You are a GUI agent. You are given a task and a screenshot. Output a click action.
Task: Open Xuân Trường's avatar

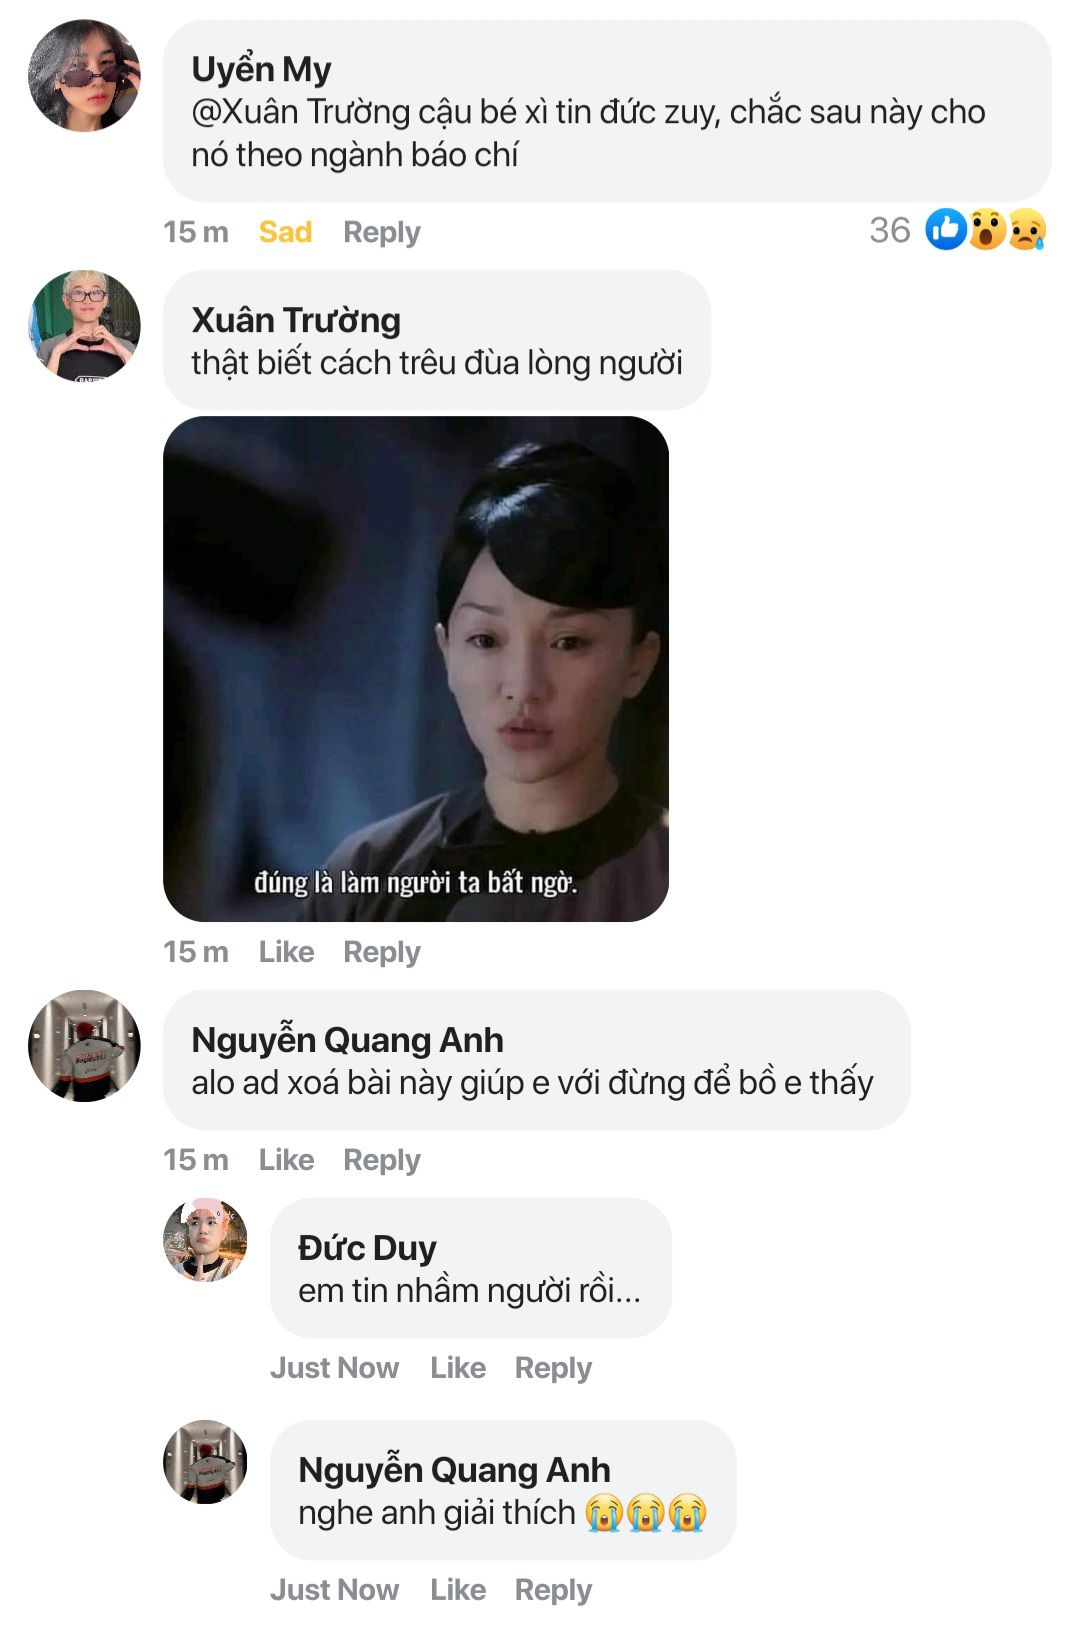pos(84,326)
